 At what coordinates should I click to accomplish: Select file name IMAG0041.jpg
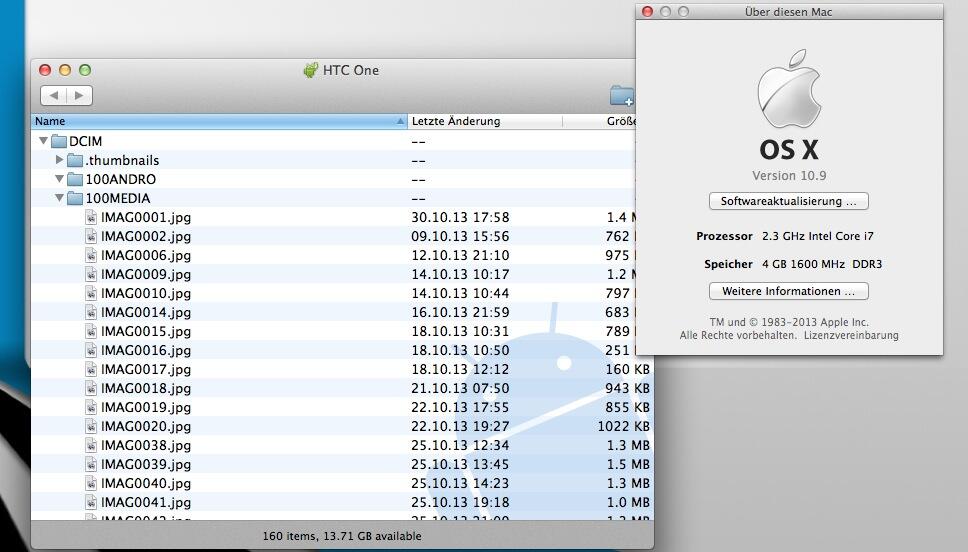coord(146,502)
